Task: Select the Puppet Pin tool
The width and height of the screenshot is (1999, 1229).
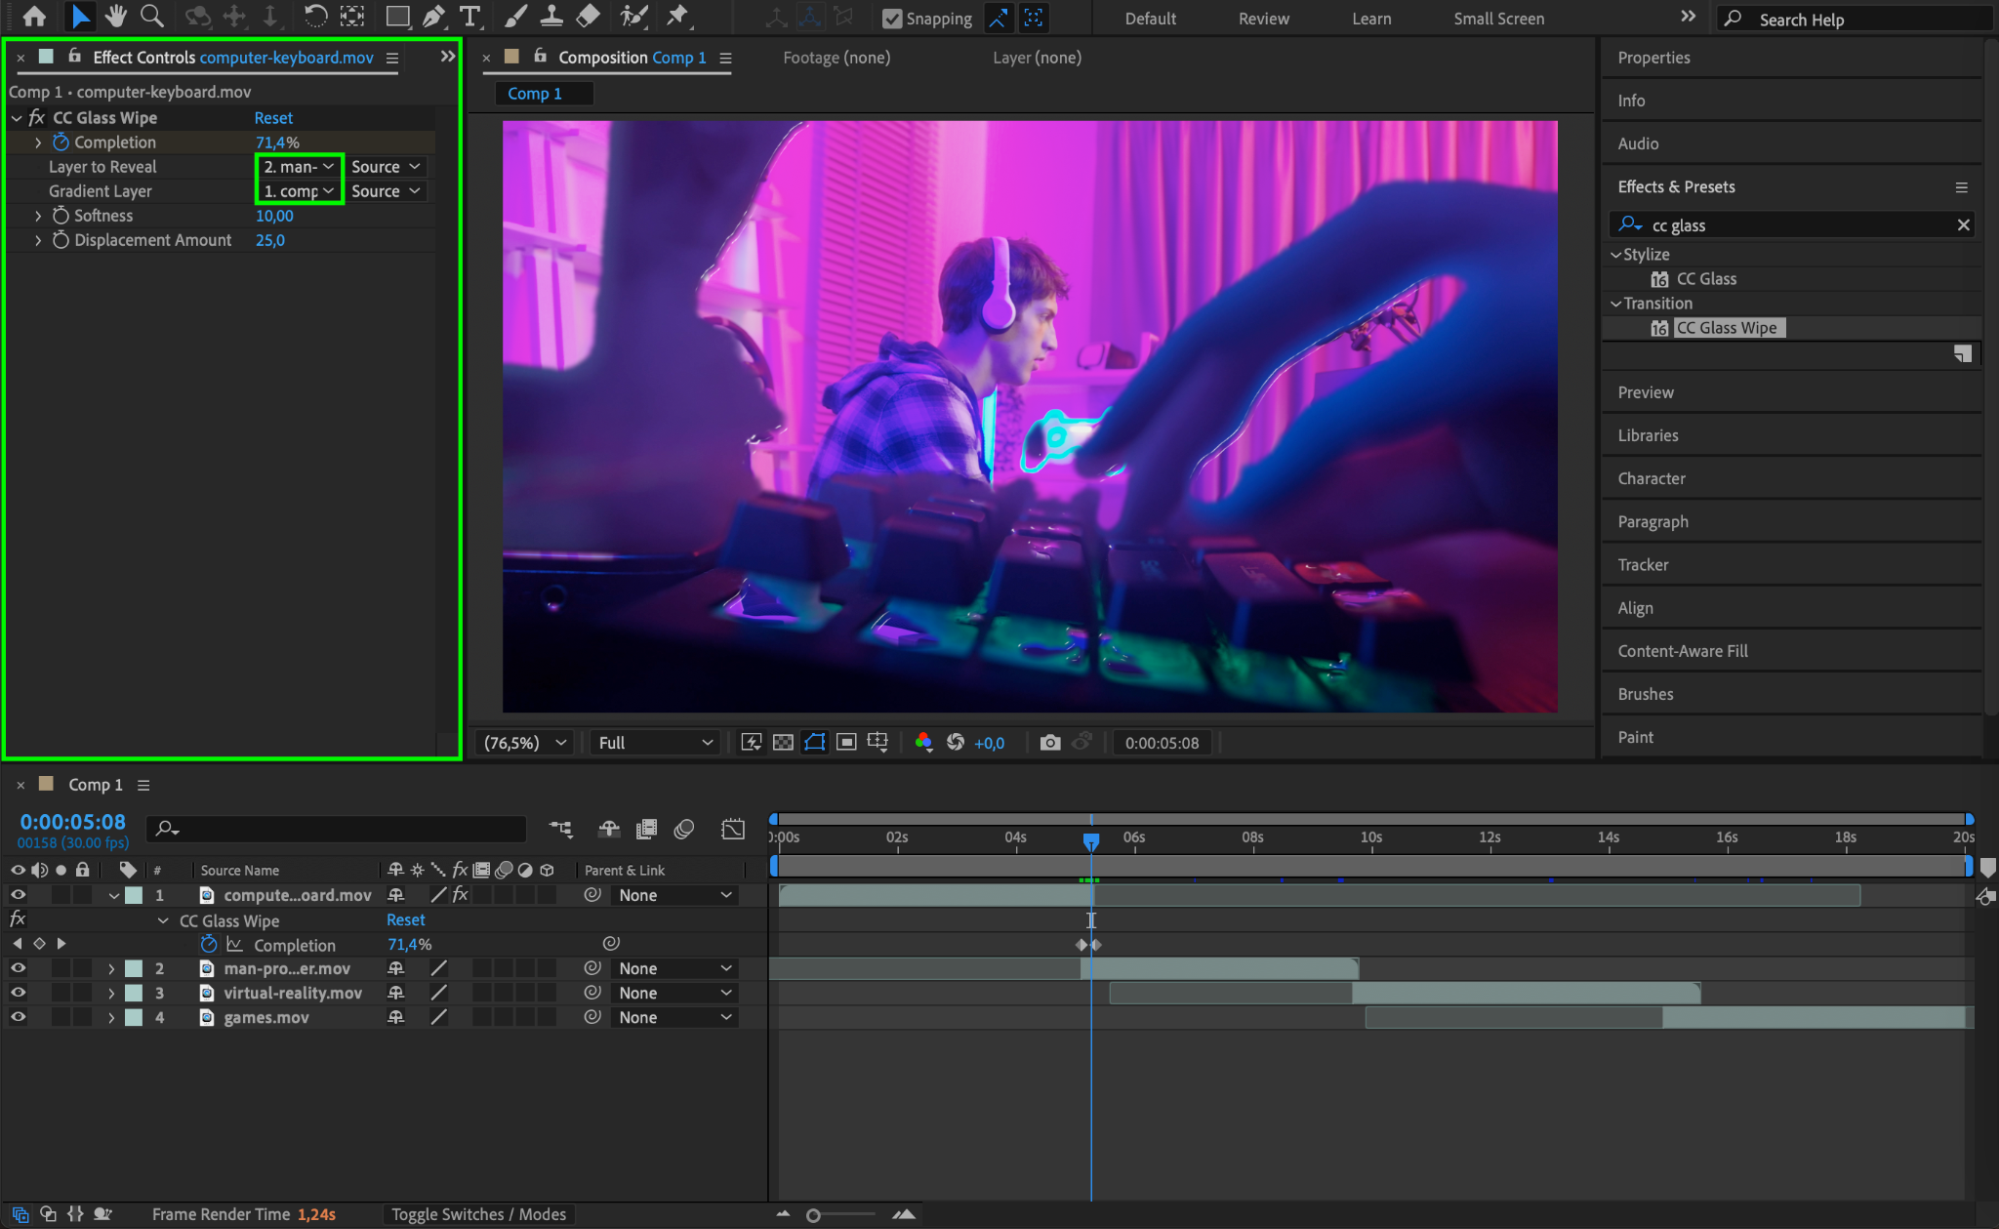Action: 678,16
